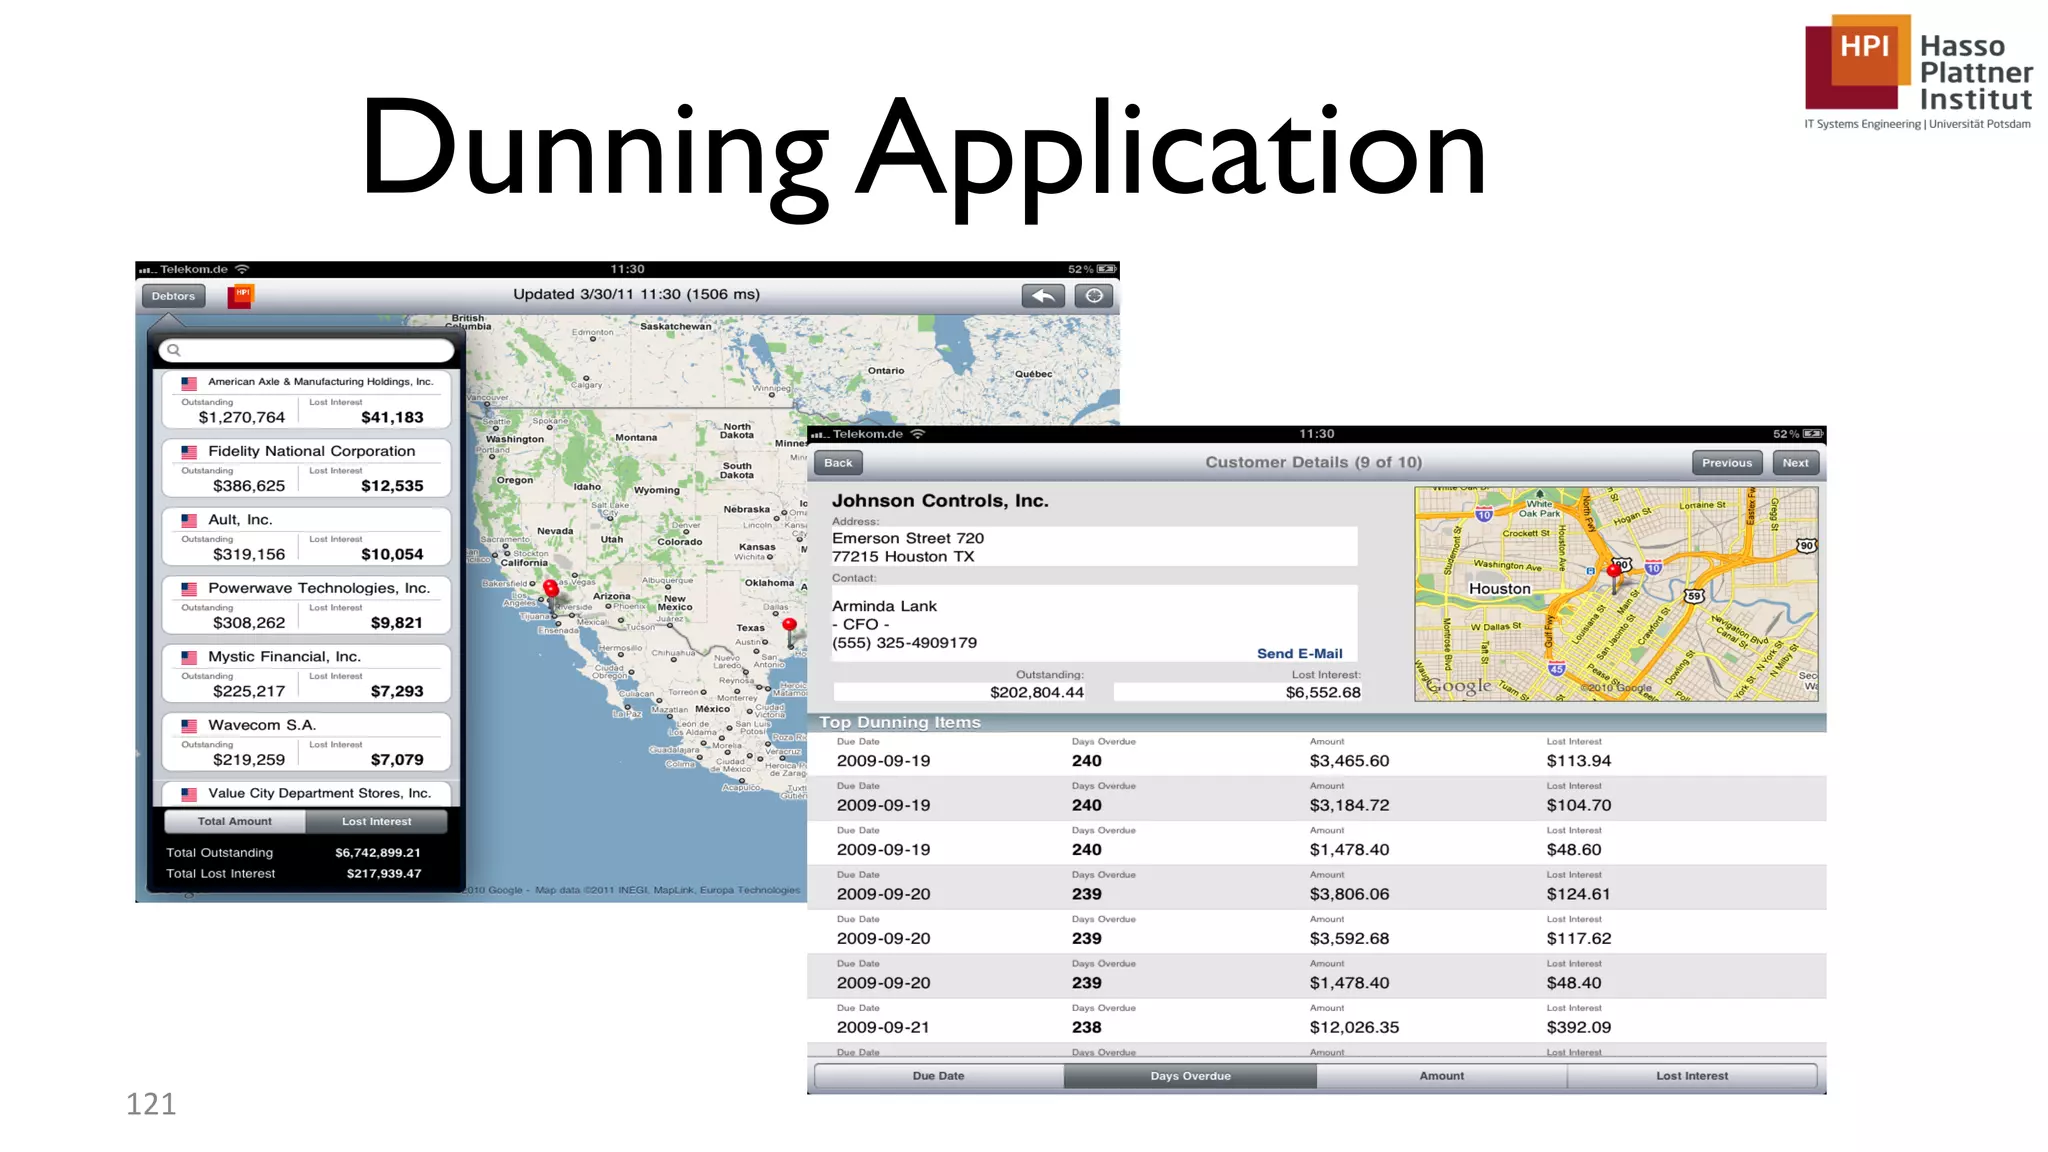Click US flag icon beside Wavecom S.A.
Screen dimensions: 2048x1152
(189, 726)
